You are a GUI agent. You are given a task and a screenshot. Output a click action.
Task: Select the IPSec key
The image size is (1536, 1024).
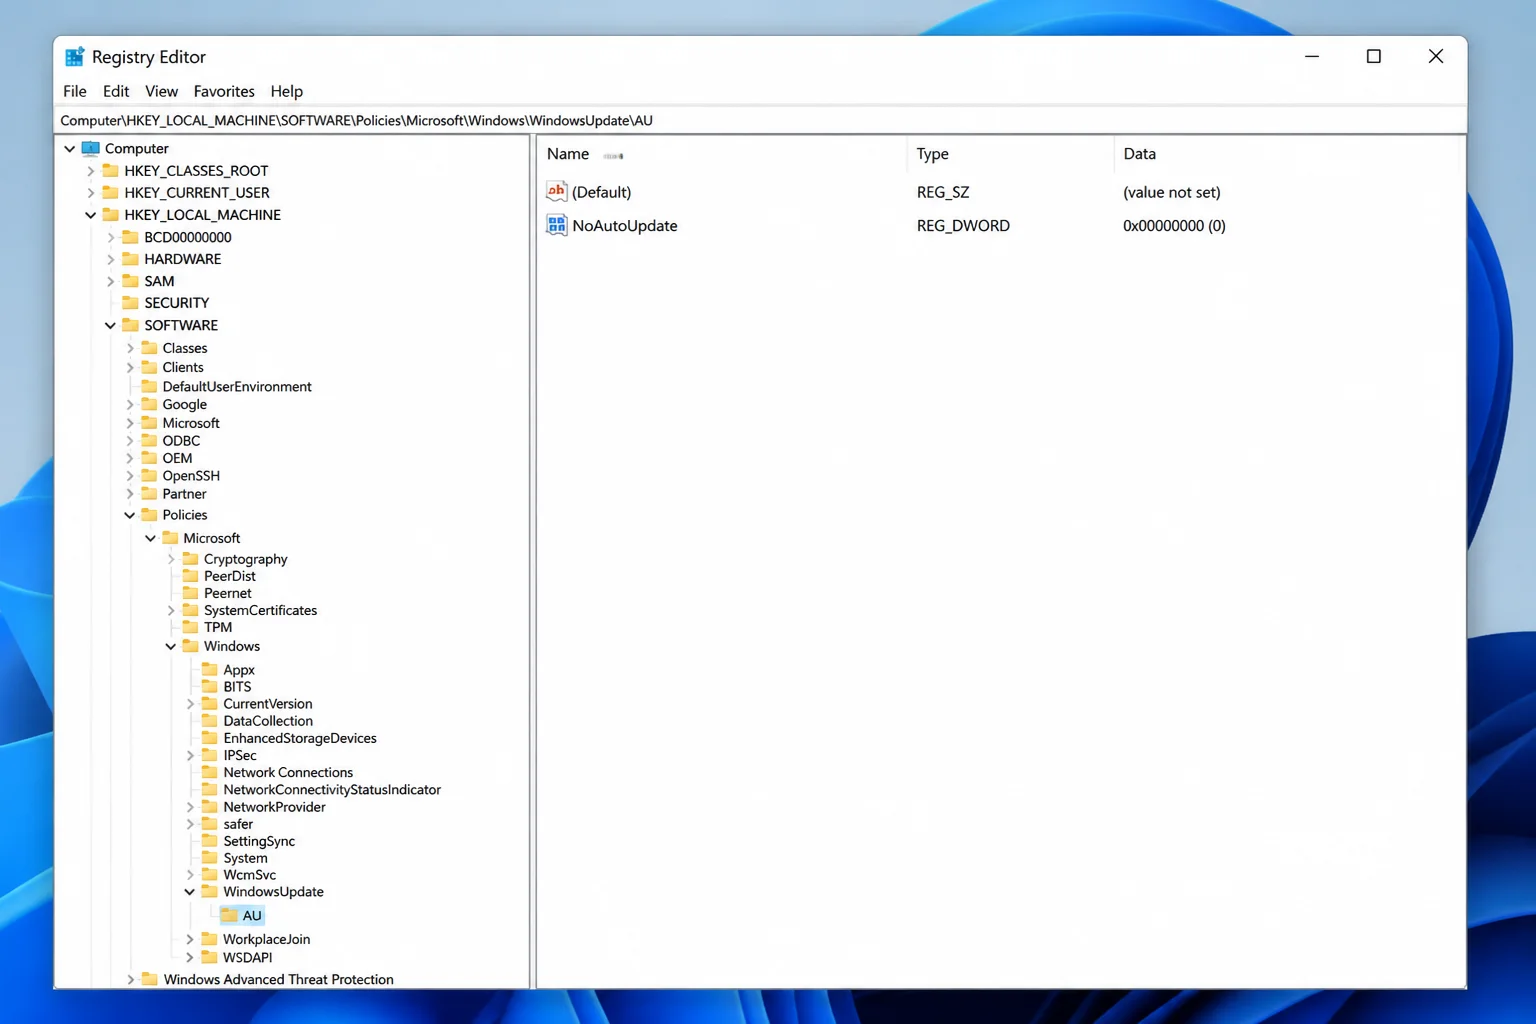coord(240,755)
